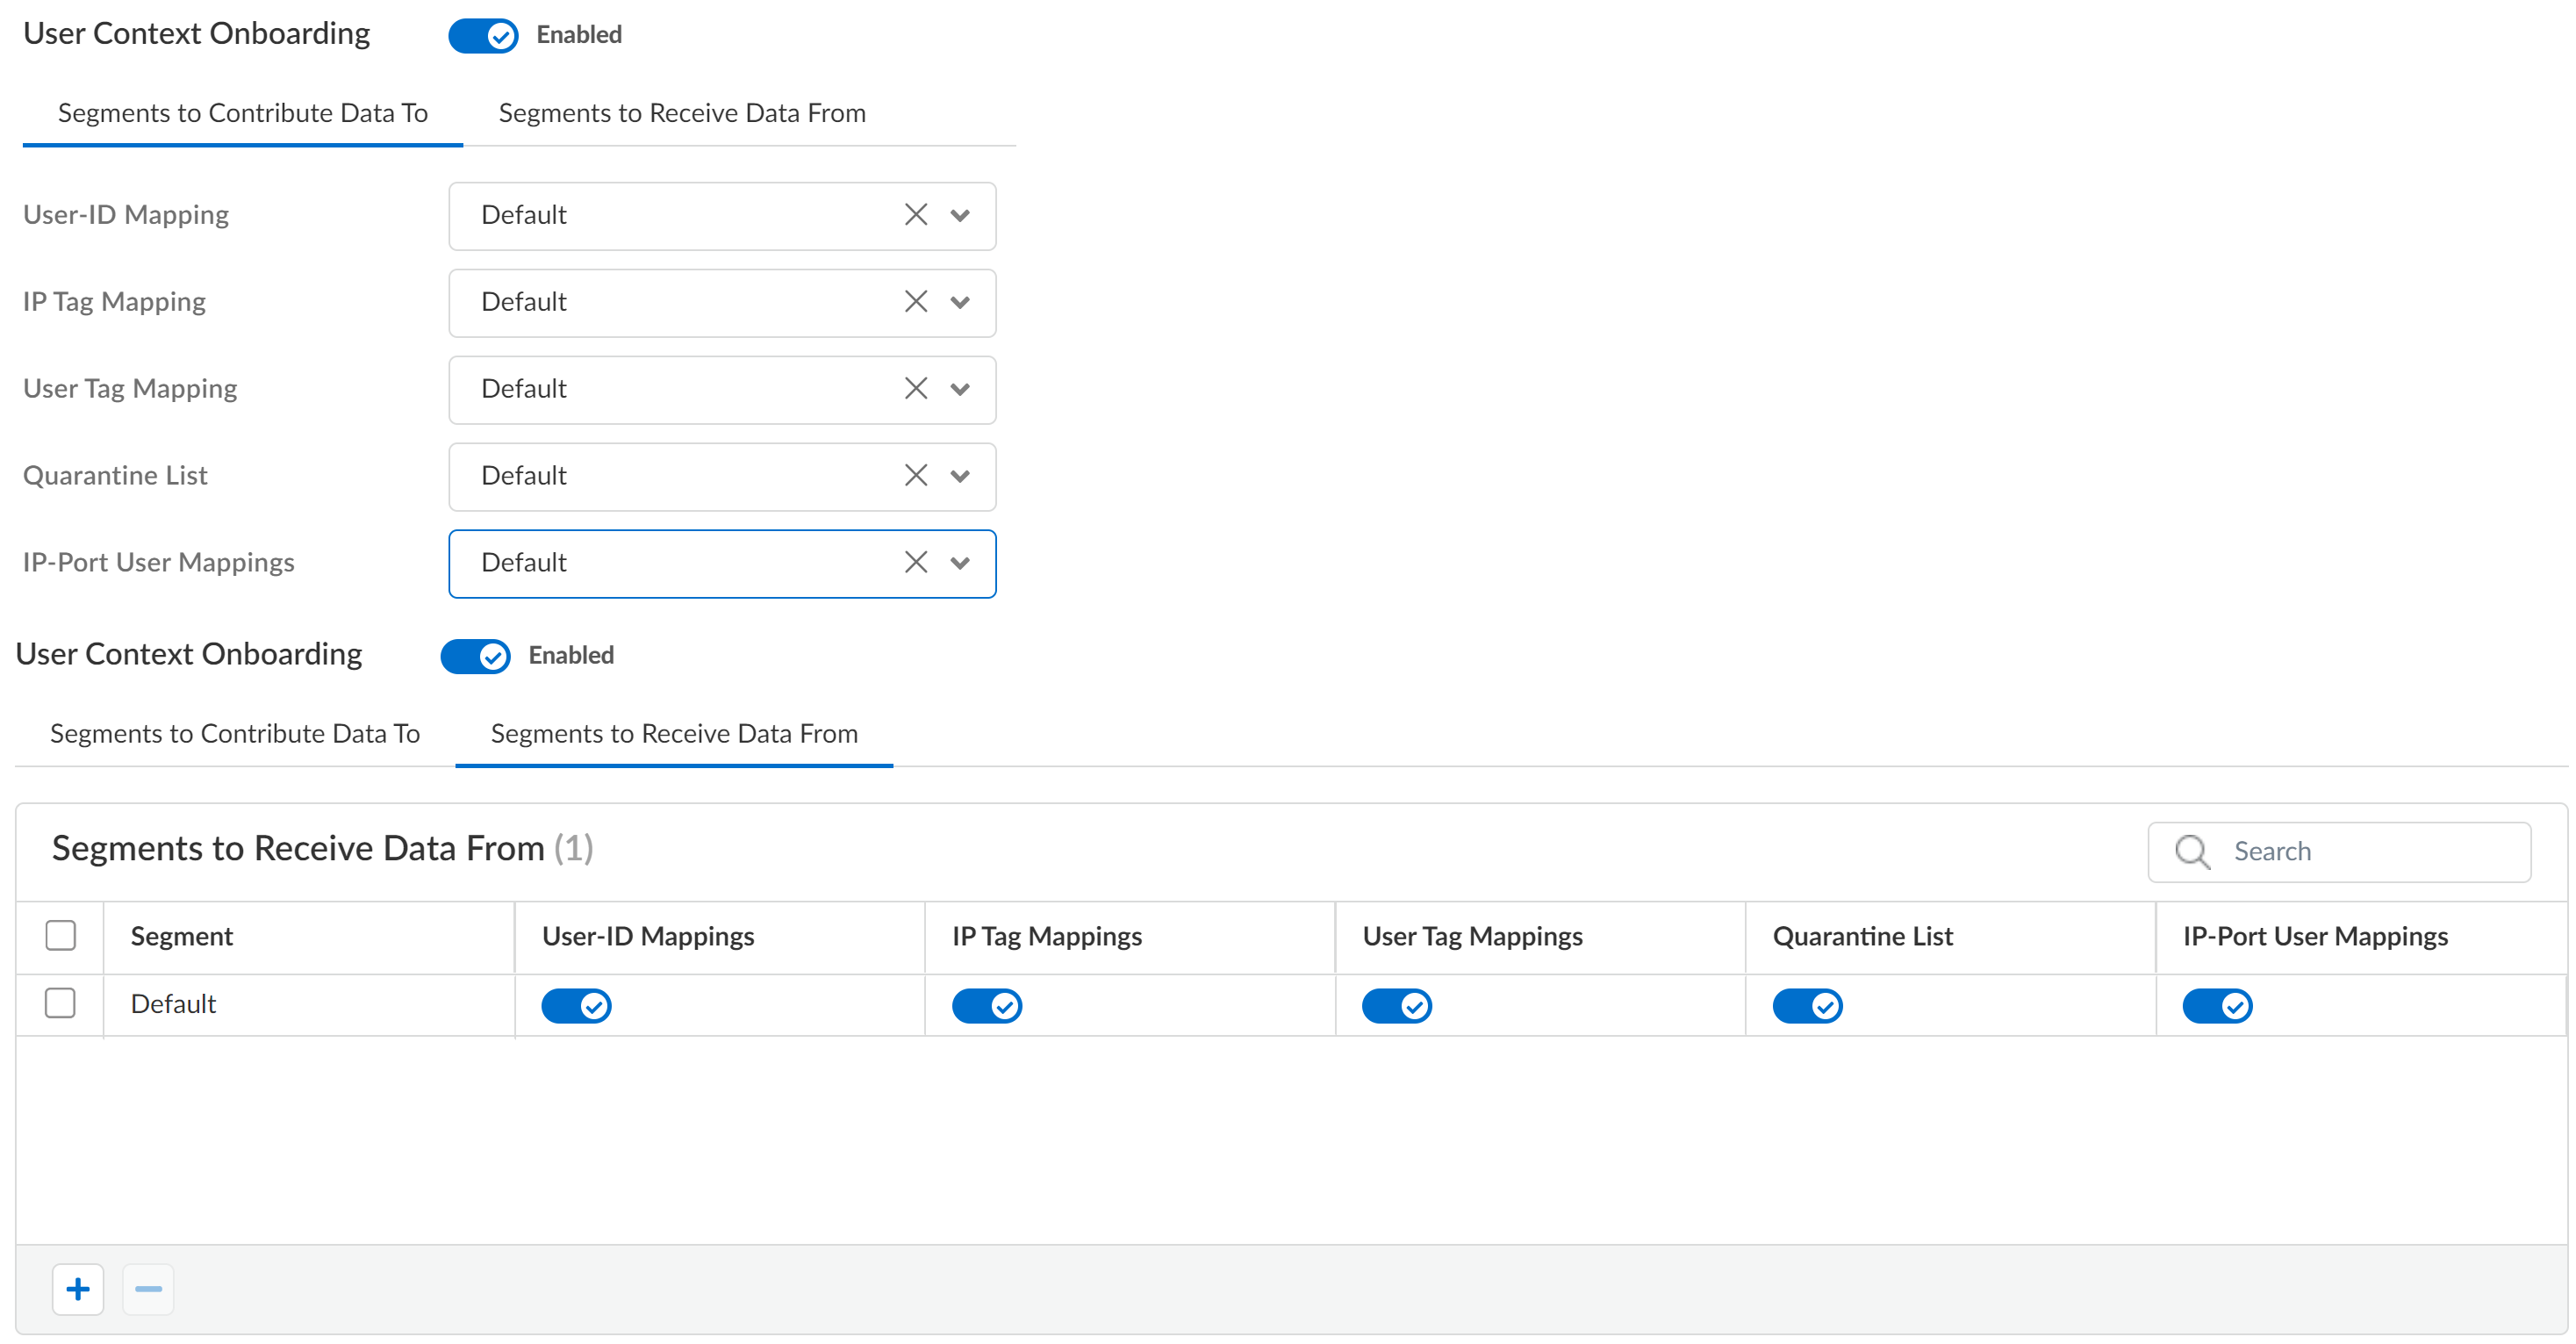
Task: Click the plus icon to add segment
Action: pyautogui.click(x=78, y=1289)
